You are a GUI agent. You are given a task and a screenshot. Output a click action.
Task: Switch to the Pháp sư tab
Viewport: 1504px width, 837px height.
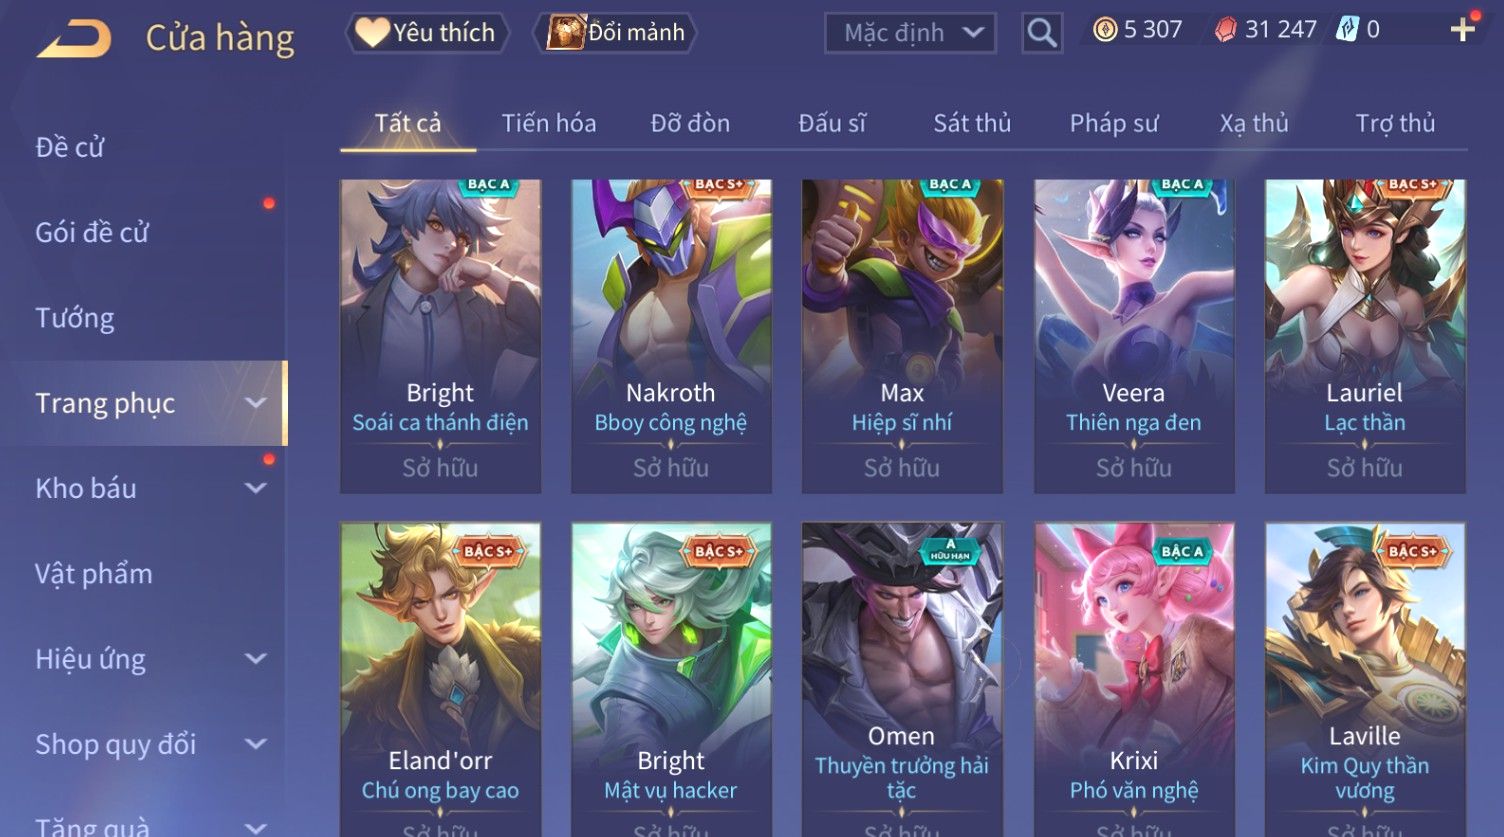(1114, 123)
